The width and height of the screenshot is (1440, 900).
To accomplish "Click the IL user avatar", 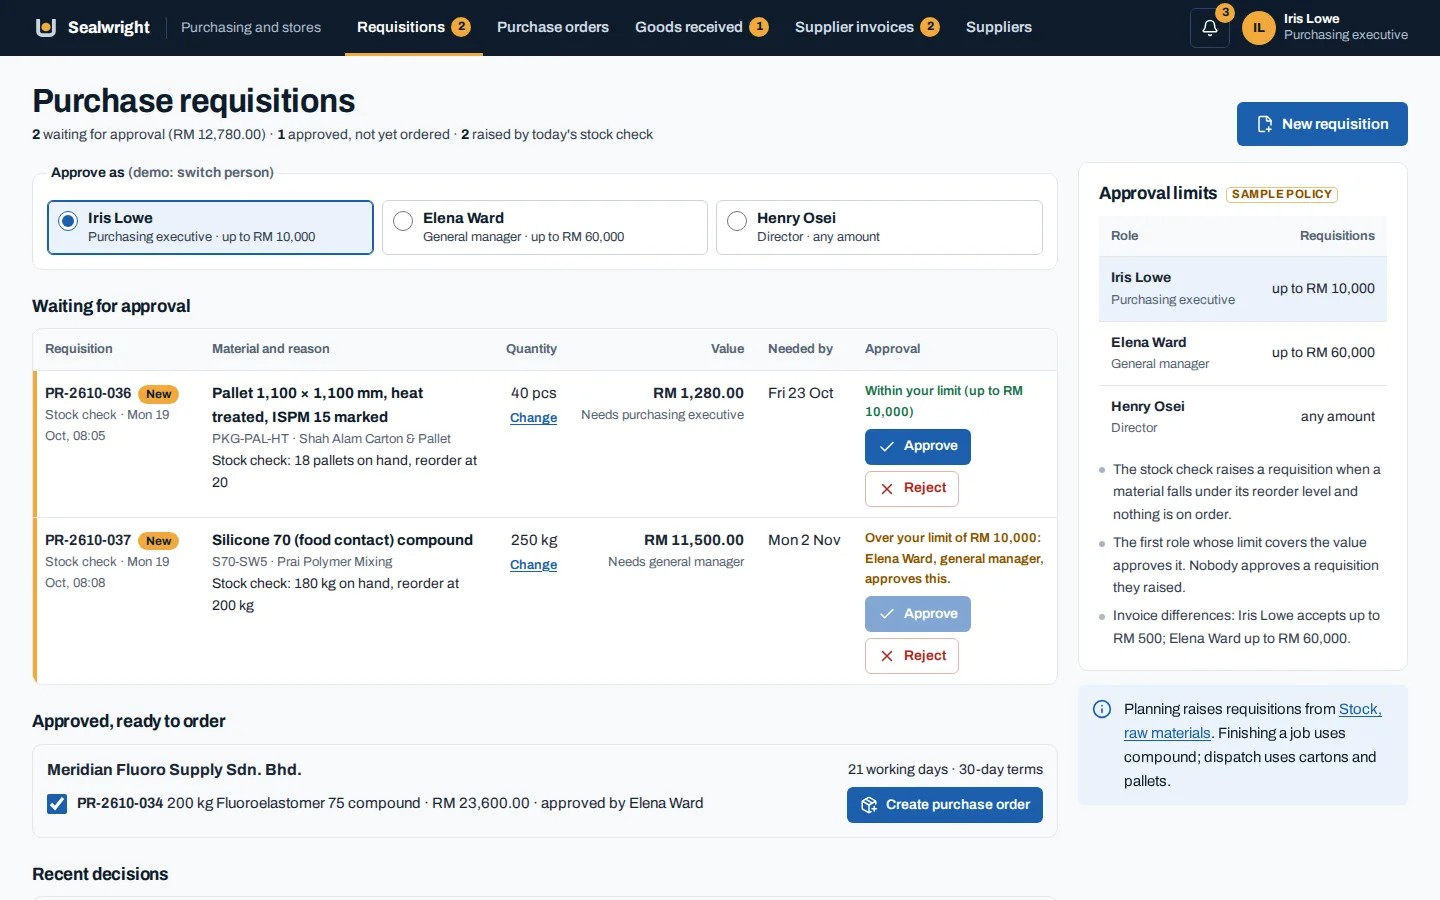I will pyautogui.click(x=1259, y=28).
